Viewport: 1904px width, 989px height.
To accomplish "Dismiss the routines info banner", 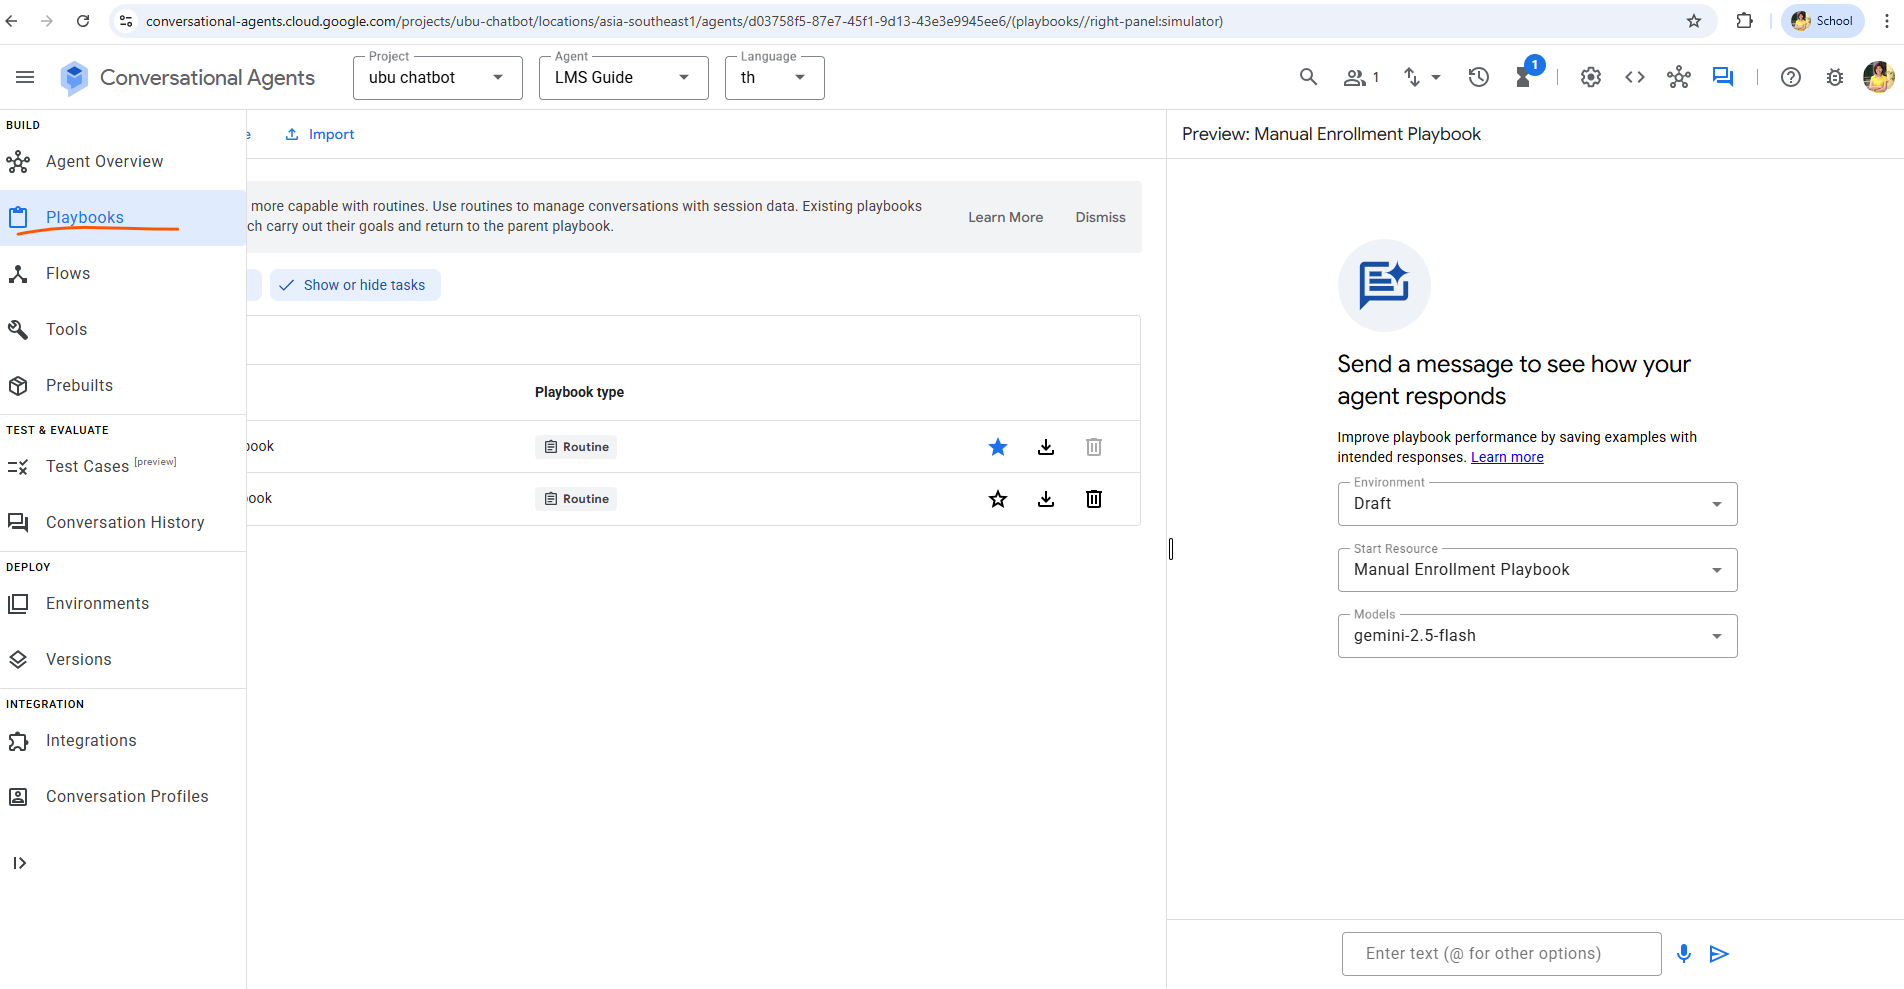I will click(1100, 217).
